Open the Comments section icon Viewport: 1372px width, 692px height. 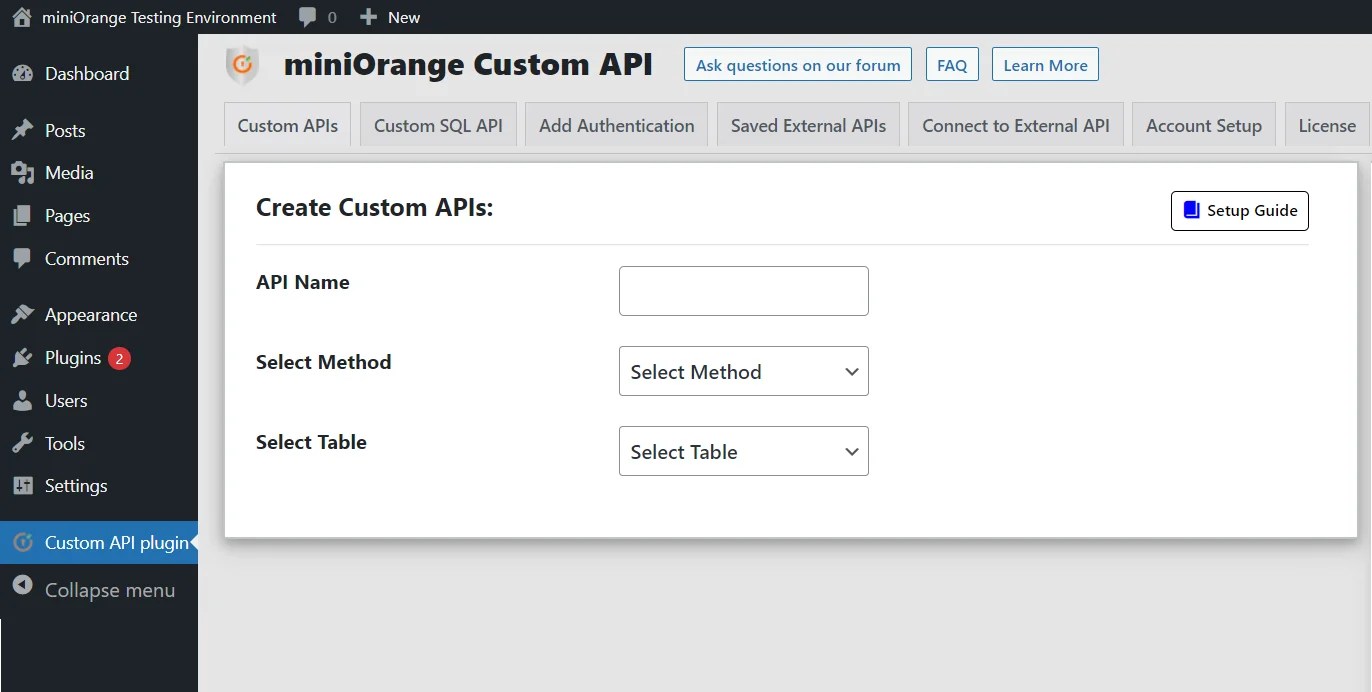[x=23, y=258]
